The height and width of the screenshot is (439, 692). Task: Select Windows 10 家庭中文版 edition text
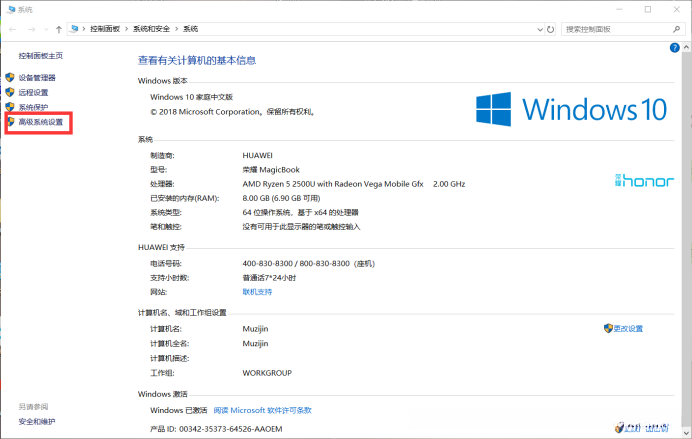tap(192, 97)
